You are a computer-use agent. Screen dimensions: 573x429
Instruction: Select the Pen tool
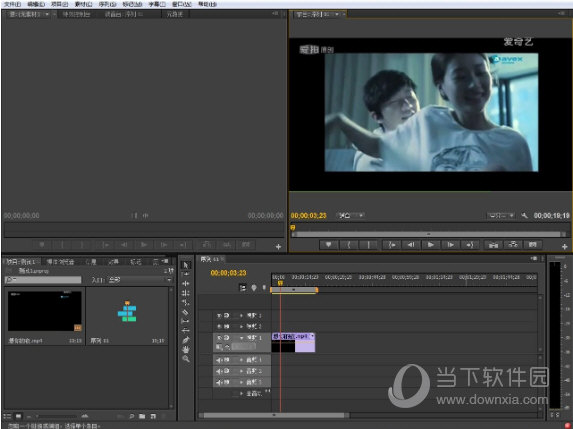[186, 340]
